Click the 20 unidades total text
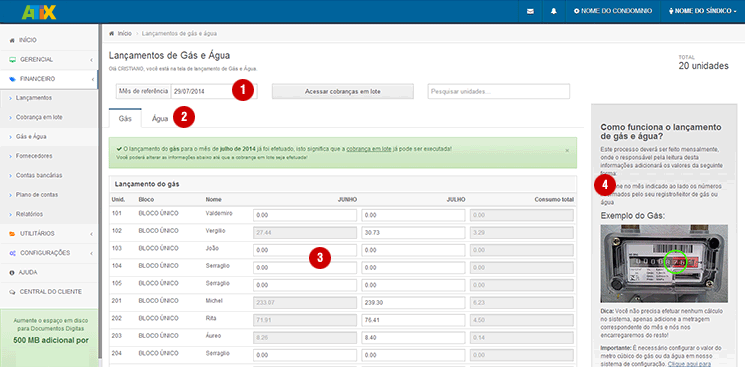745x367 pixels. point(703,66)
